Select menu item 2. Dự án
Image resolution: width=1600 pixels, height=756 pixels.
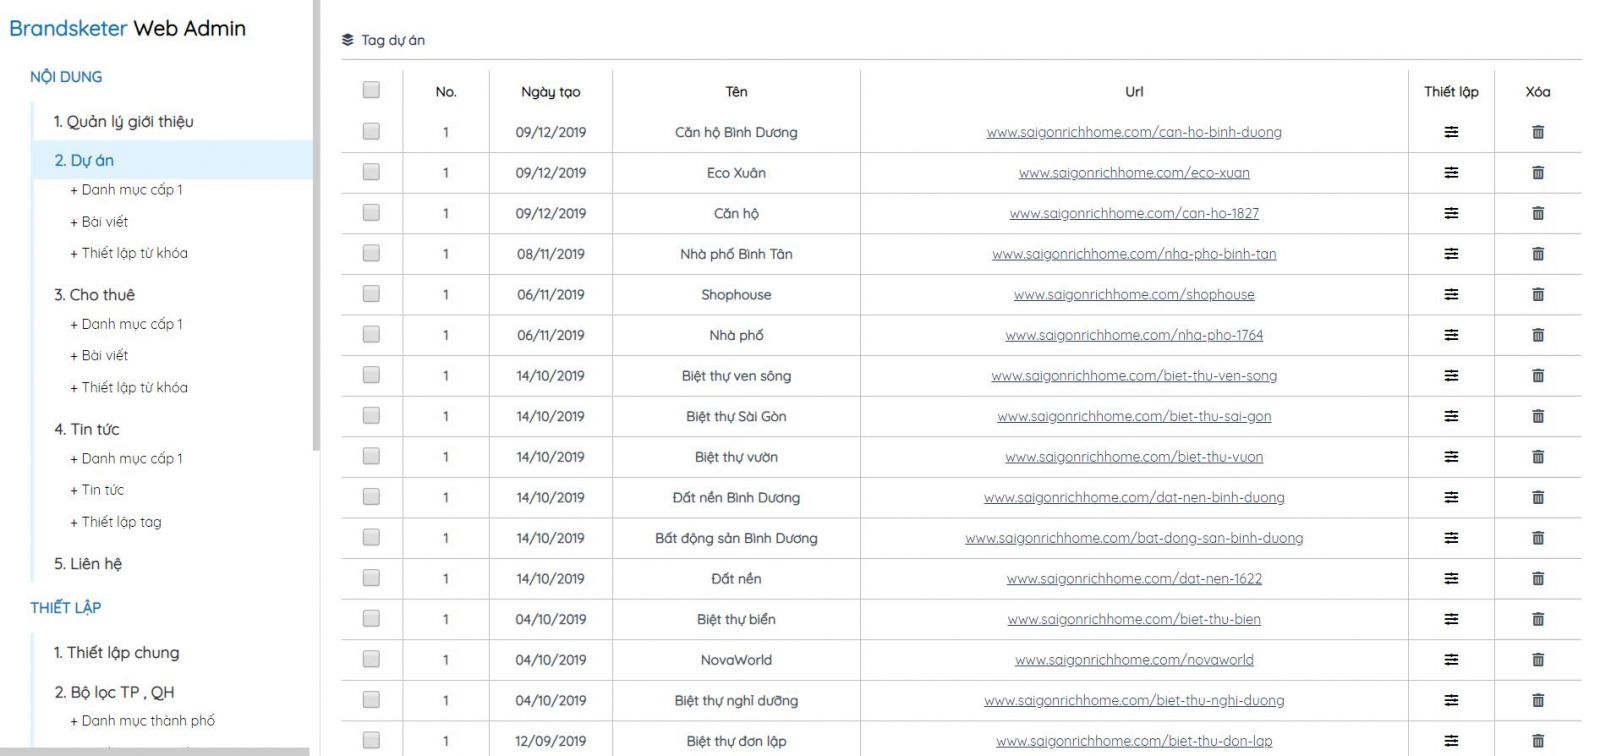[84, 160]
